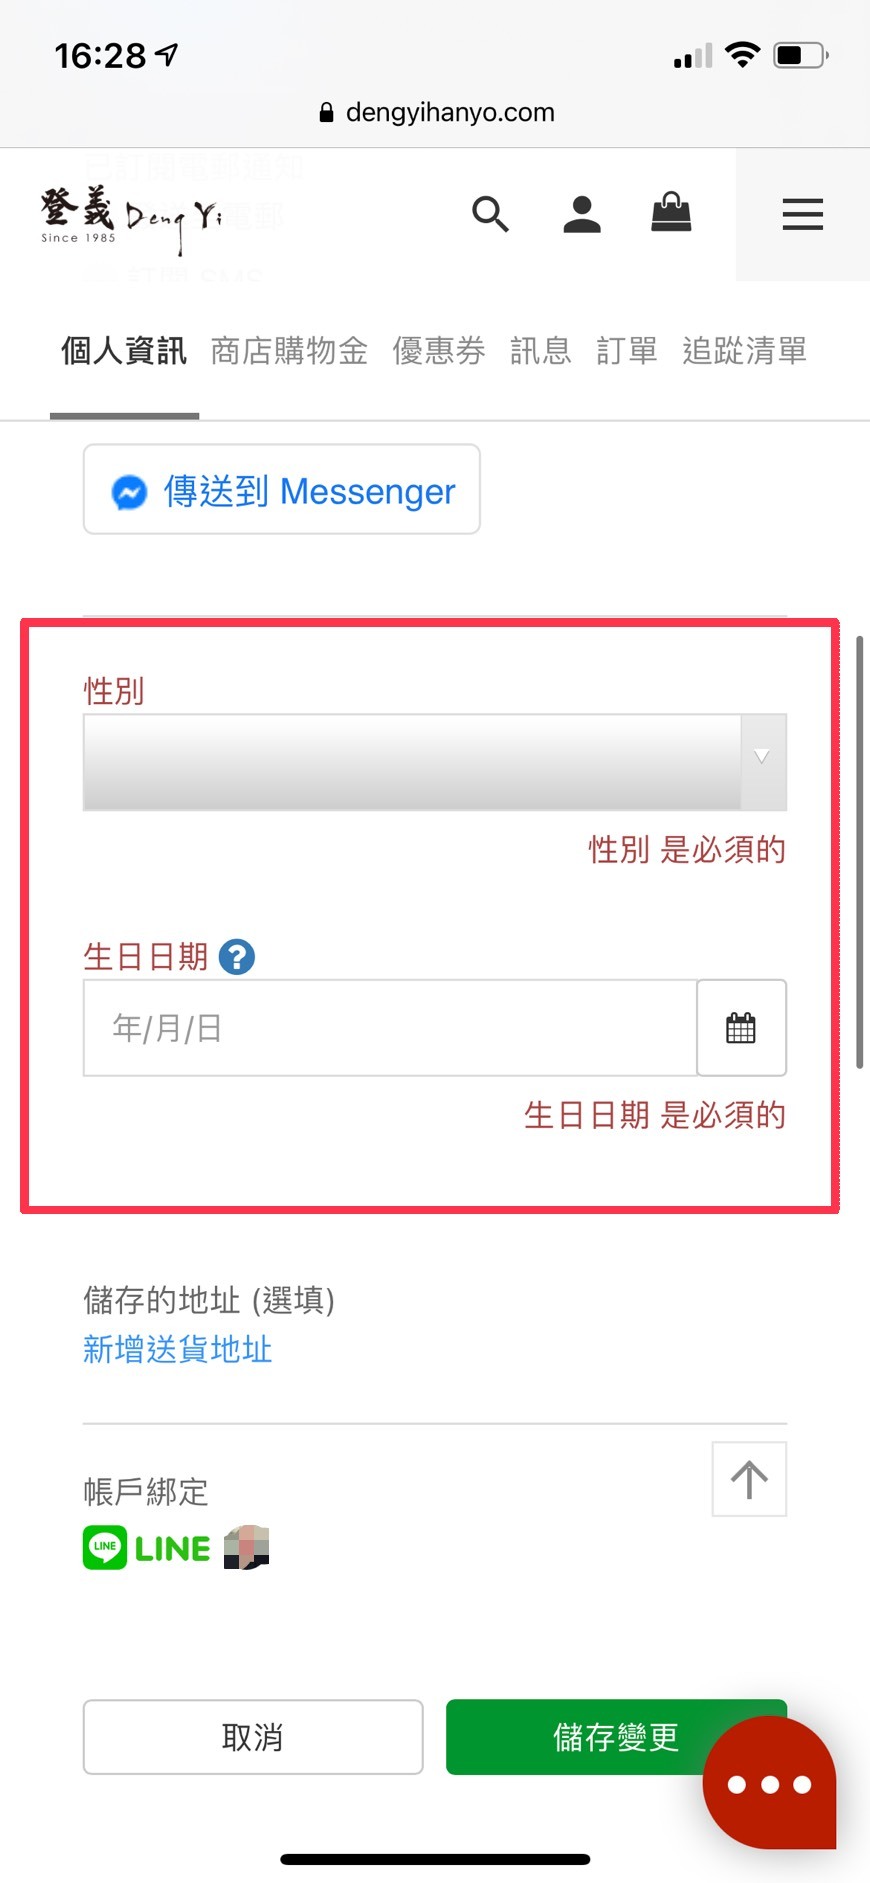Open the 訂單 orders tab

coord(627,351)
